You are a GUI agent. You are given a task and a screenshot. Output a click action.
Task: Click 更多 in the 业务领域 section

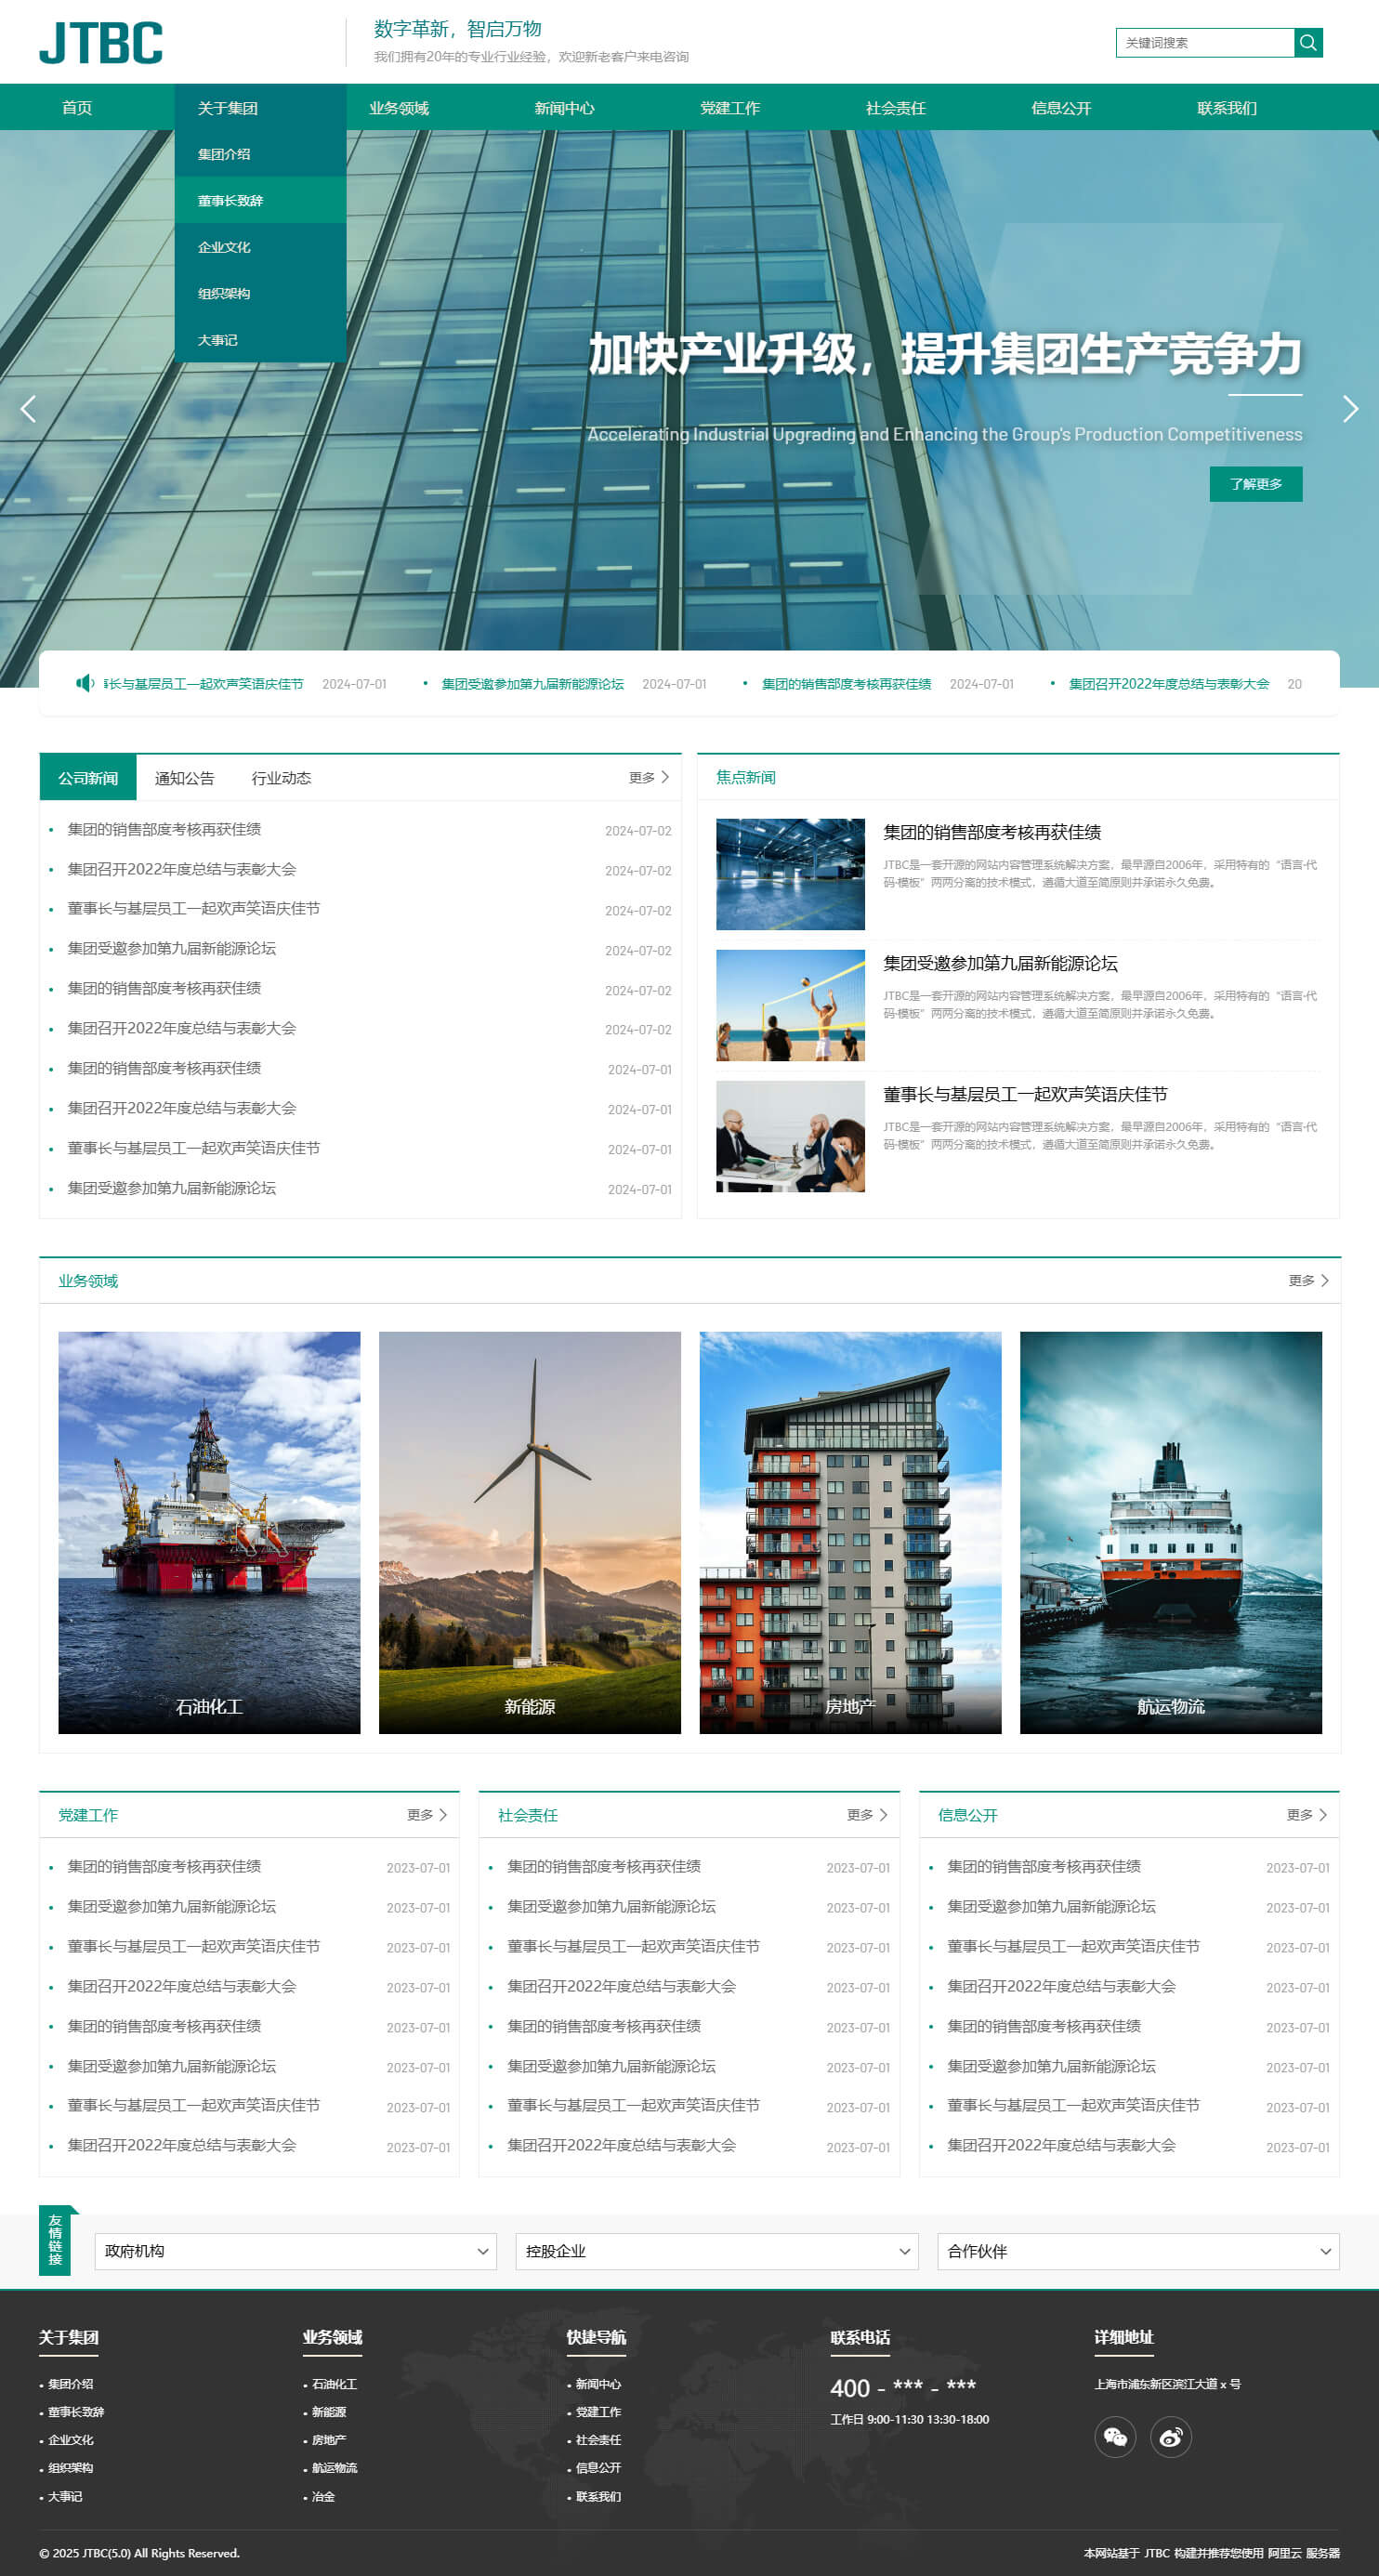click(x=1307, y=1280)
